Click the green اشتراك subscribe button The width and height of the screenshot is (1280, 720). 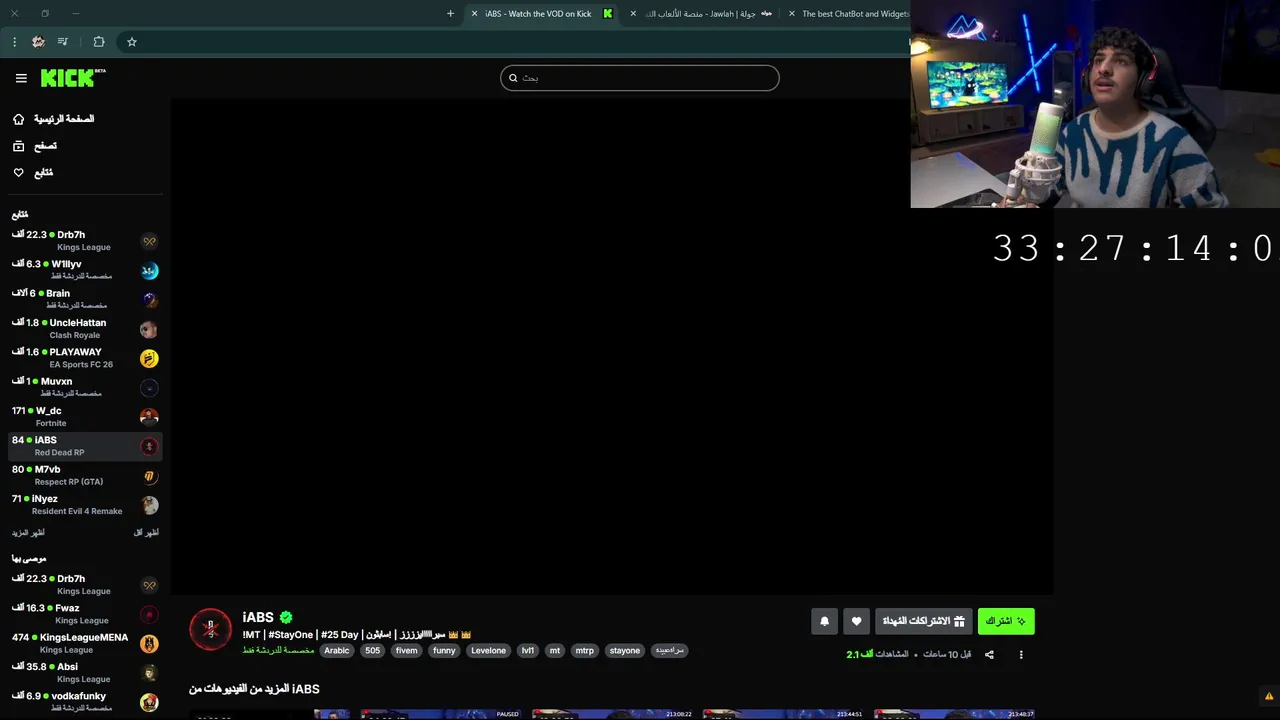coord(1006,621)
